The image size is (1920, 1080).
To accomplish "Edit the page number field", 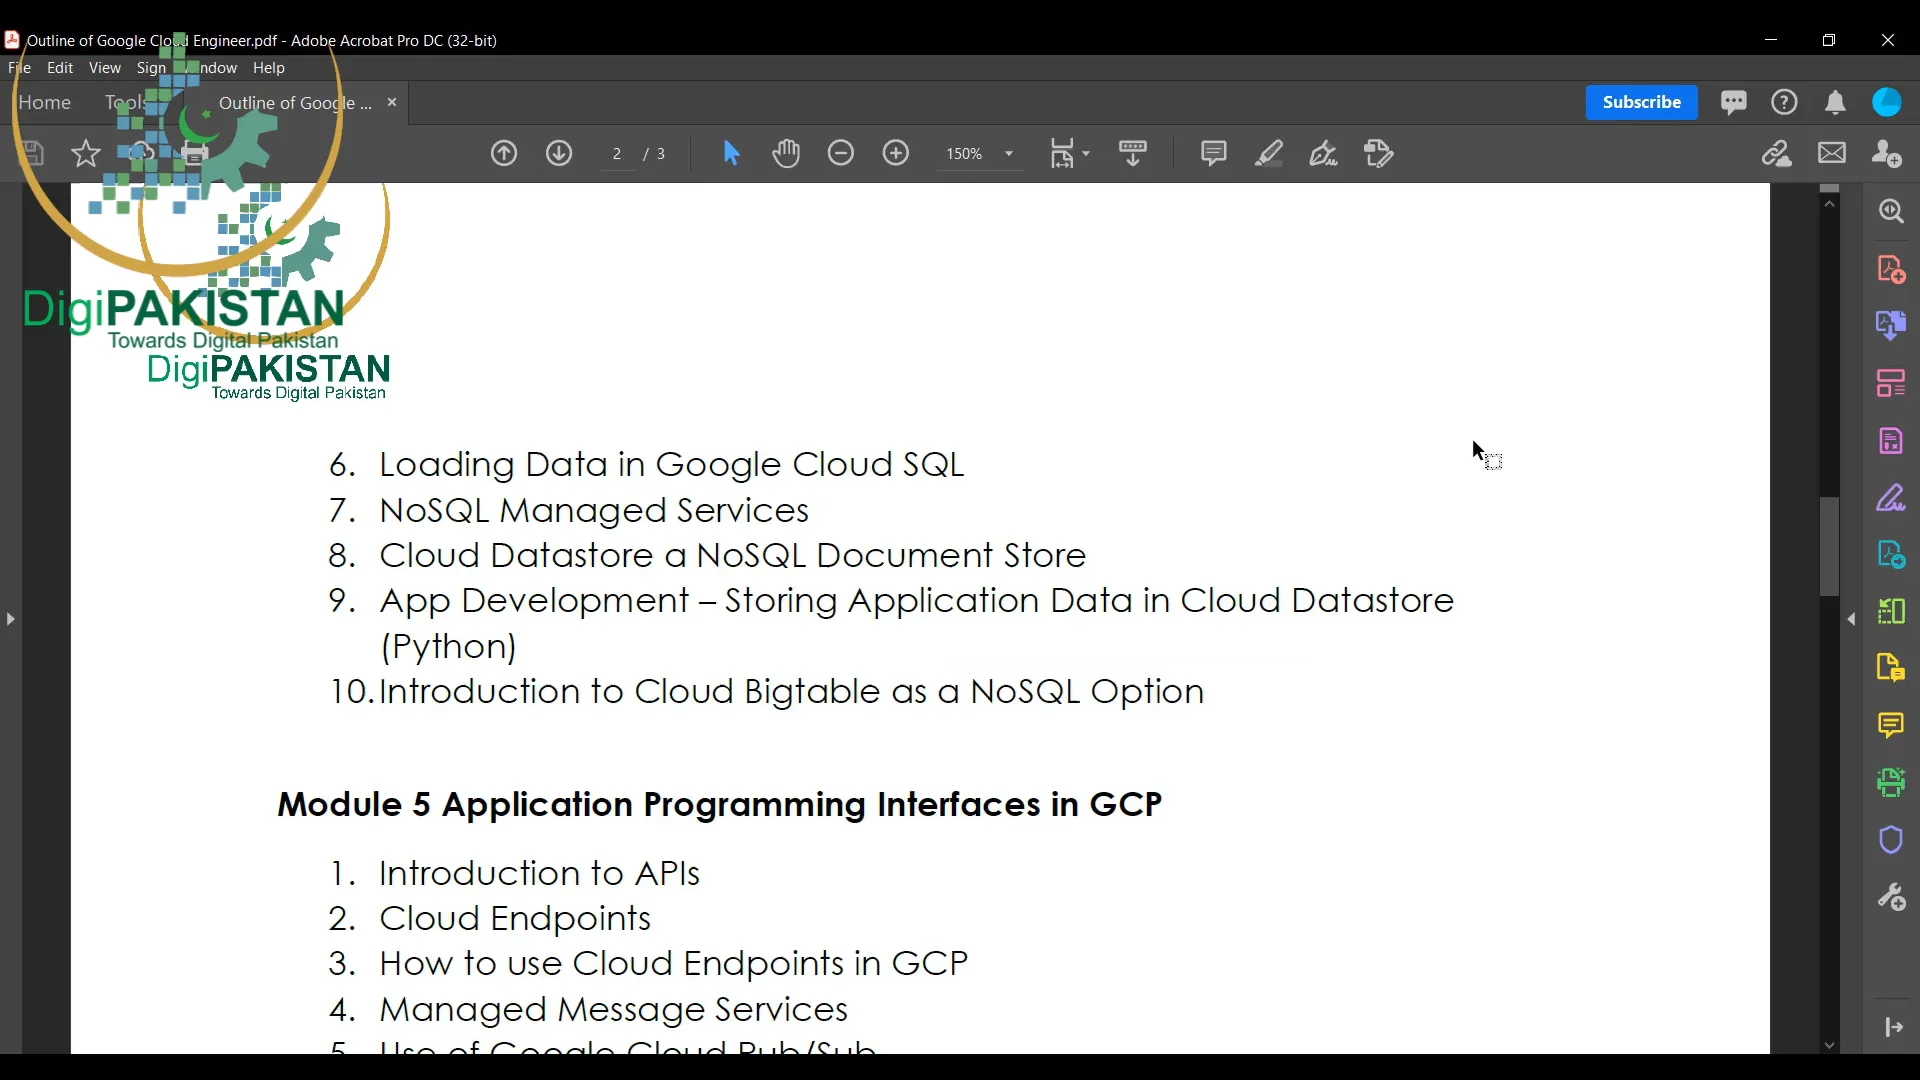I will [618, 154].
